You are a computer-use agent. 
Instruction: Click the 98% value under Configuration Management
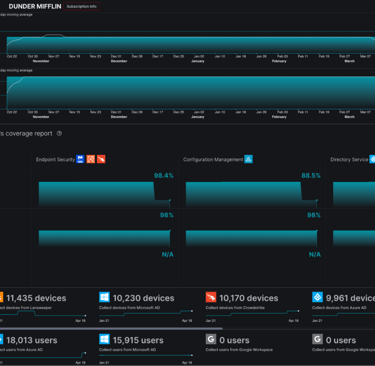pyautogui.click(x=314, y=215)
